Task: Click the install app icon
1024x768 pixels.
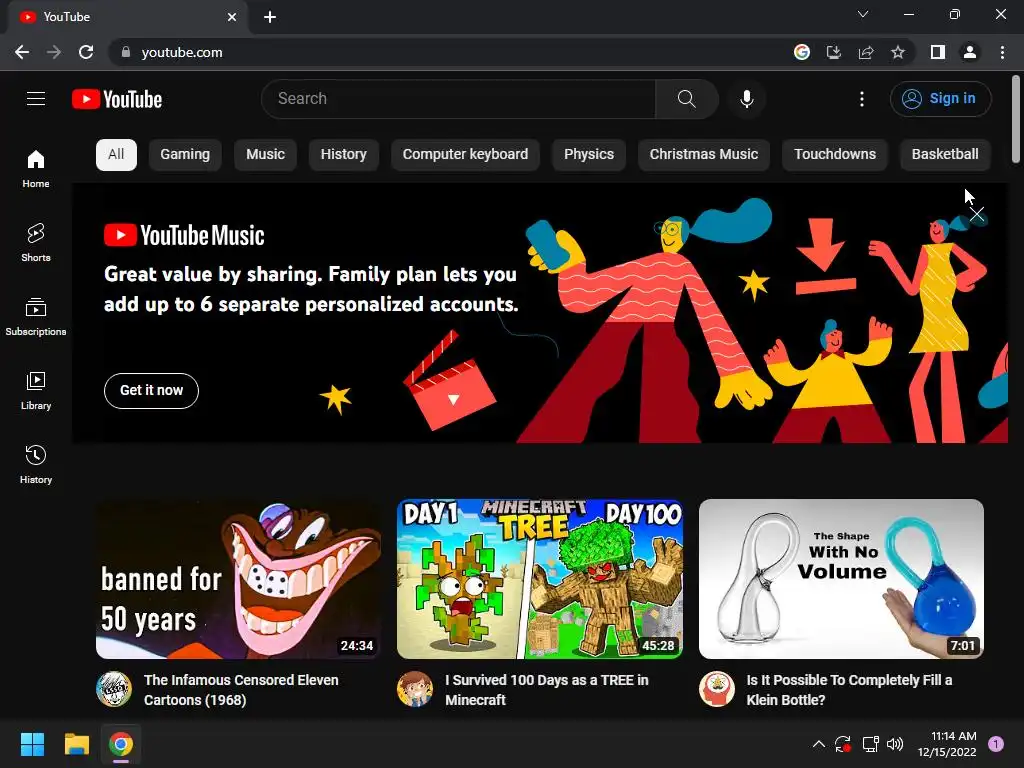Action: (834, 52)
